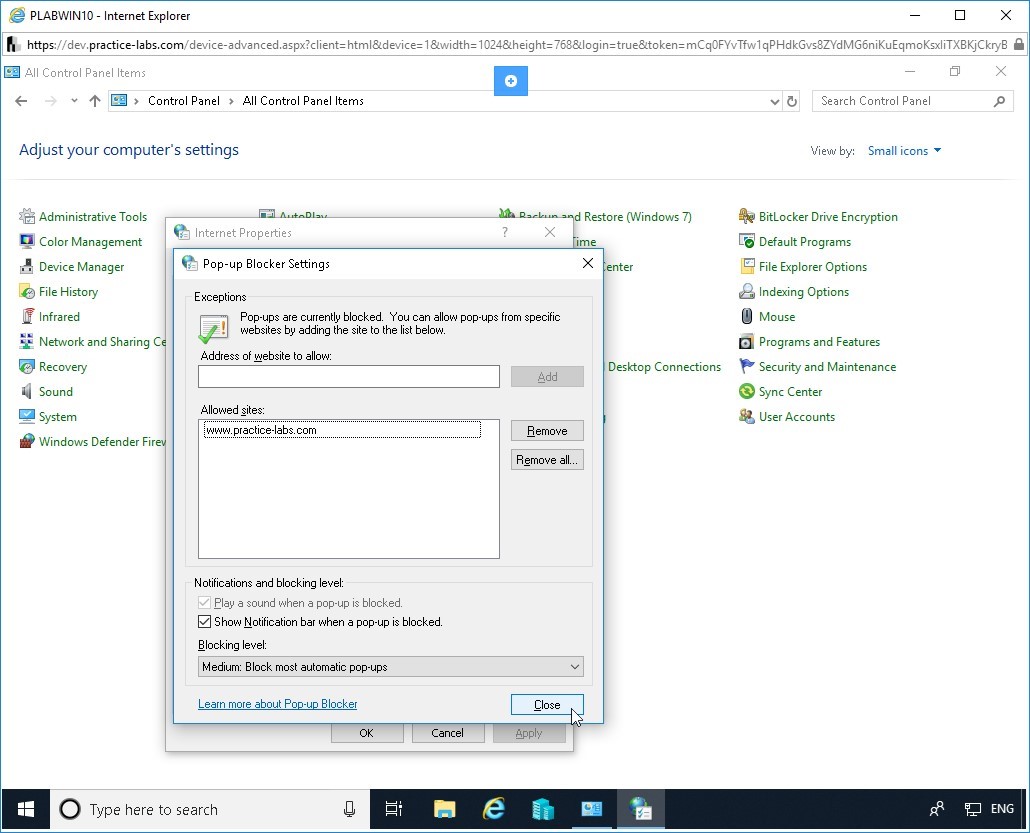Click the Remove all button

click(x=547, y=460)
